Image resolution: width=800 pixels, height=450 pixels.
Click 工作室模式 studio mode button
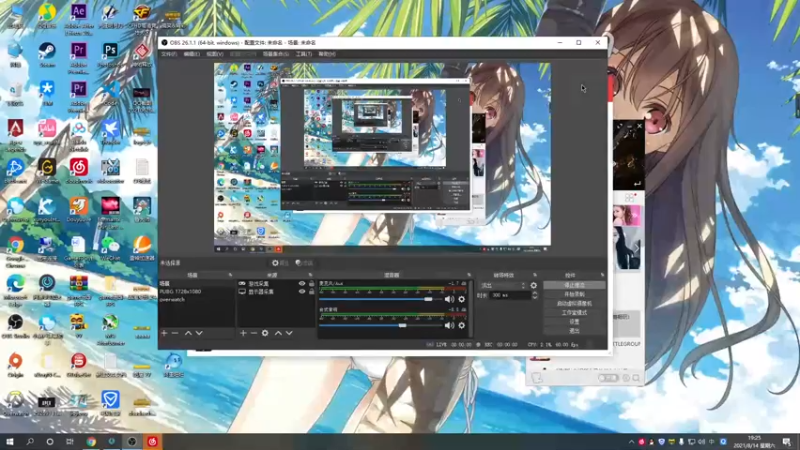[x=574, y=313]
